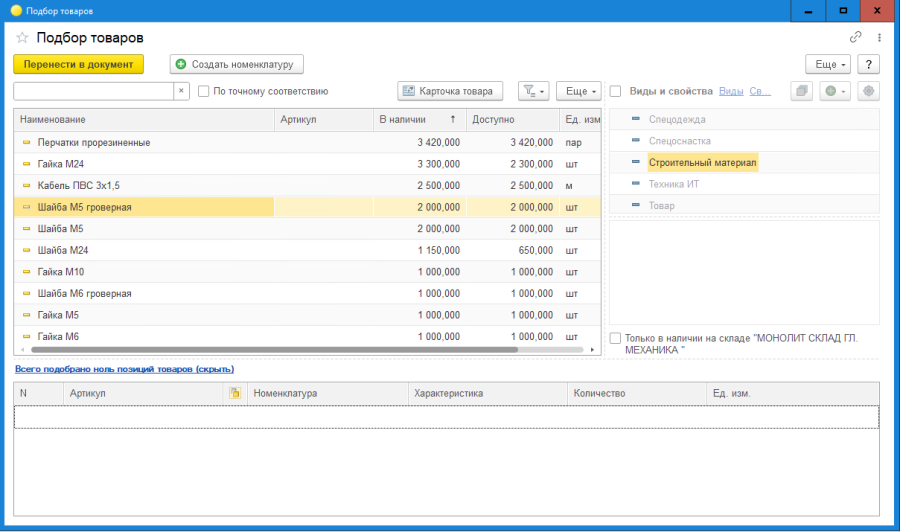Select Строительный материал in the types list
The image size is (900, 532).
coord(702,162)
